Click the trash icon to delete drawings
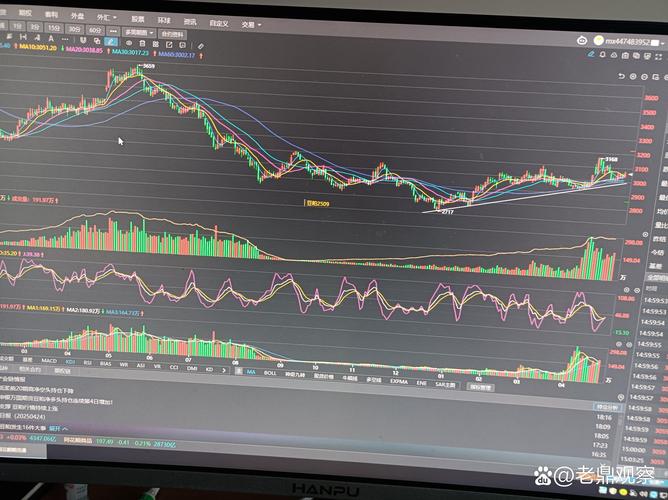Image resolution: width=668 pixels, height=500 pixels. (142, 43)
